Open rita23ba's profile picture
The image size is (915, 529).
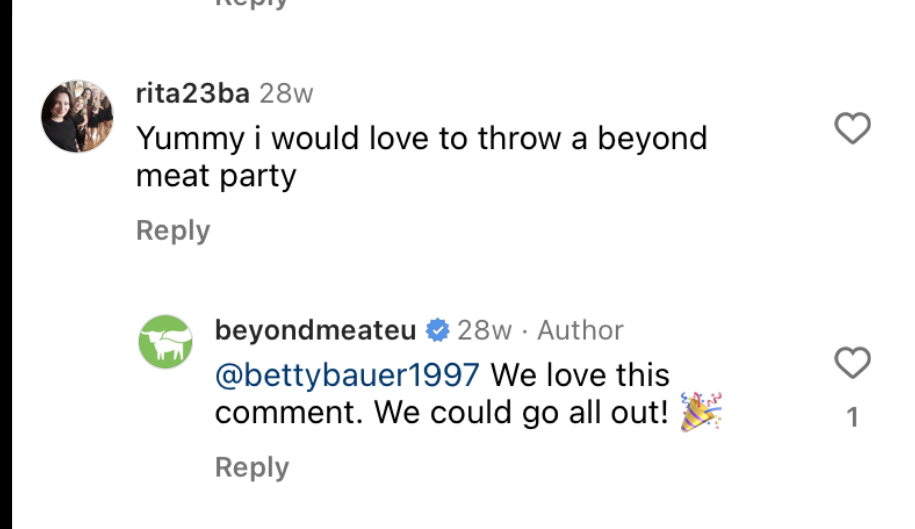click(x=77, y=117)
